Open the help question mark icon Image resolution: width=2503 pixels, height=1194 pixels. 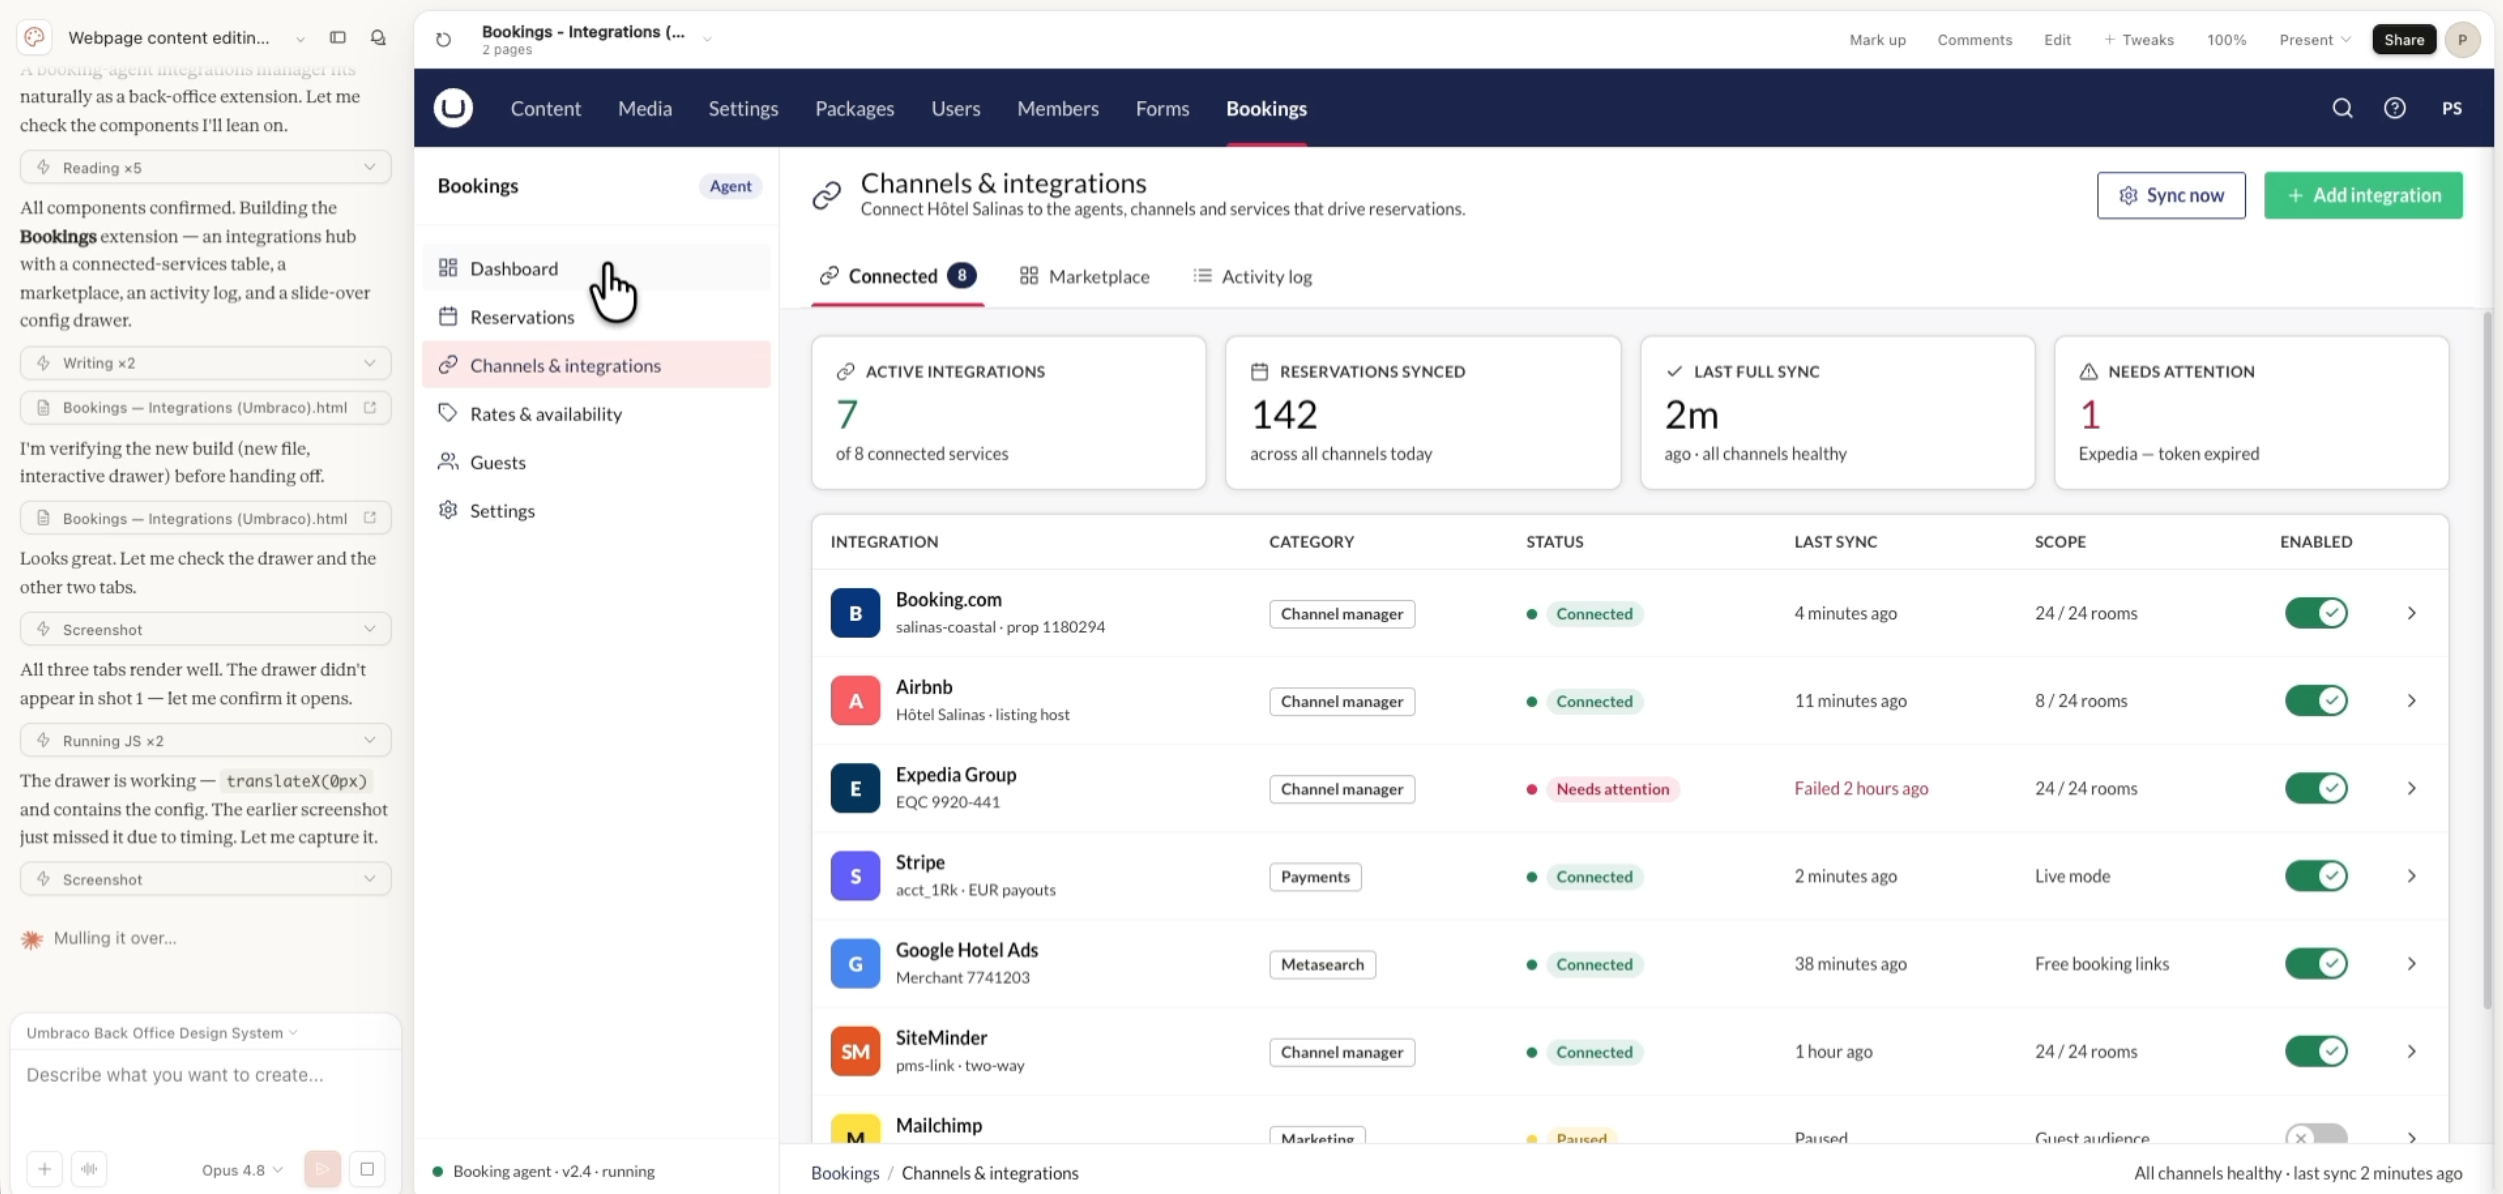point(2394,108)
